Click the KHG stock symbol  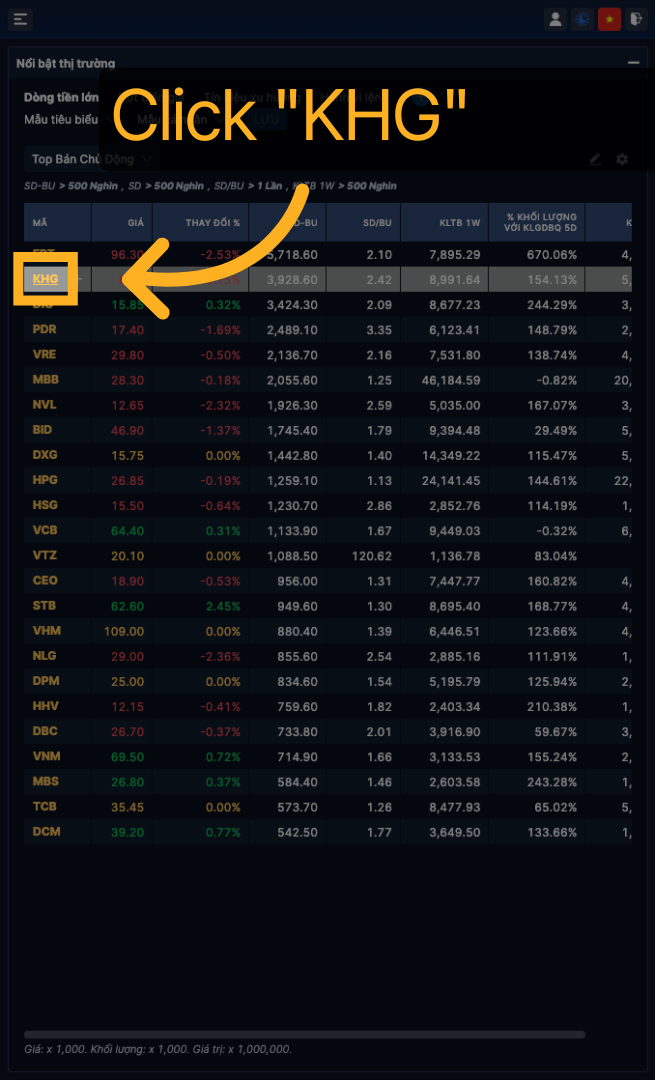45,279
